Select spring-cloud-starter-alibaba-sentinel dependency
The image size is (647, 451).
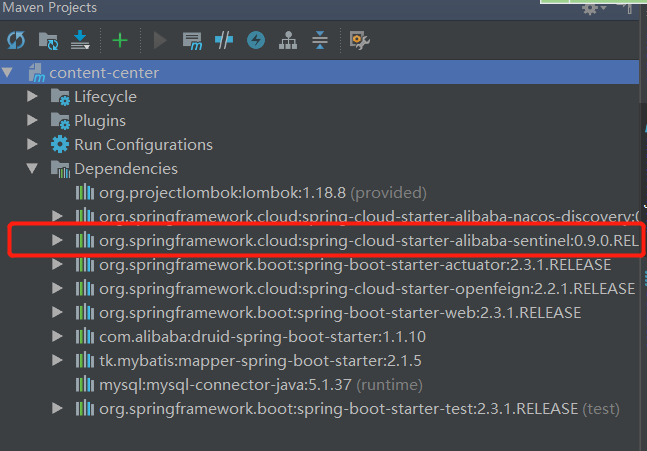368,241
